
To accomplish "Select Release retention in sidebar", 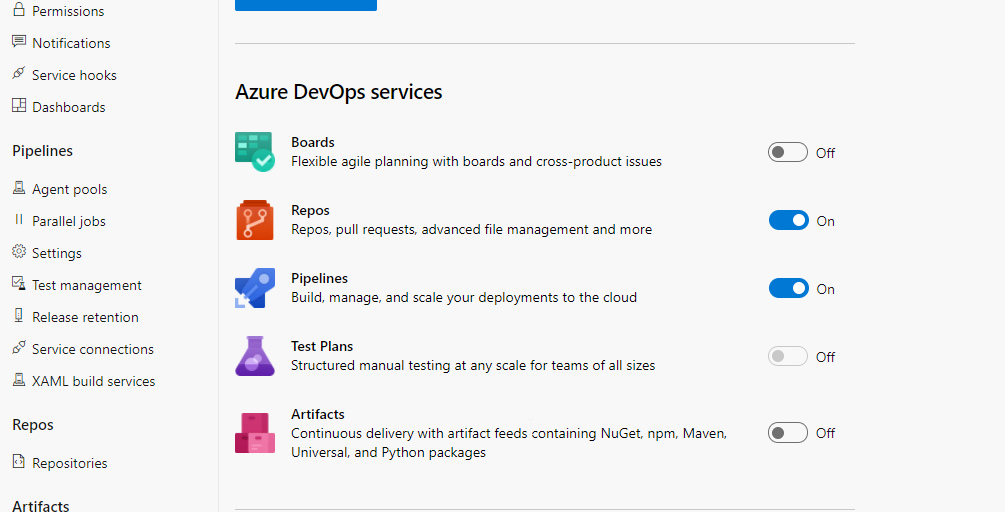I will click(x=85, y=317).
